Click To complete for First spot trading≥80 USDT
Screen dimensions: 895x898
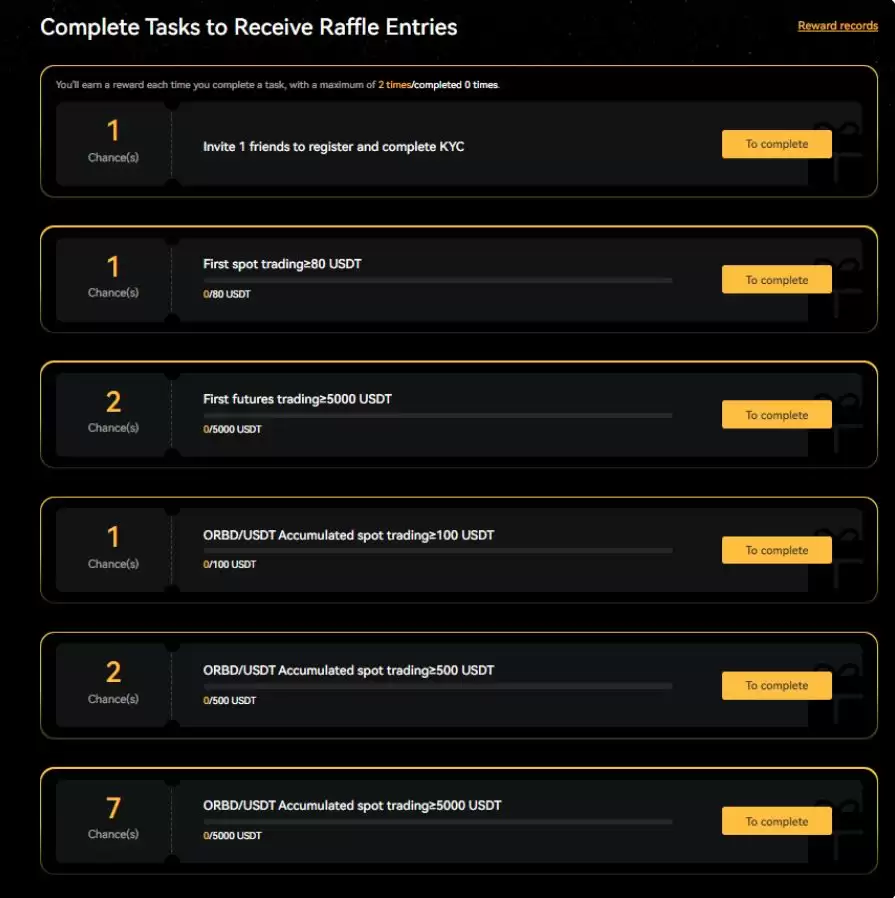tap(776, 279)
